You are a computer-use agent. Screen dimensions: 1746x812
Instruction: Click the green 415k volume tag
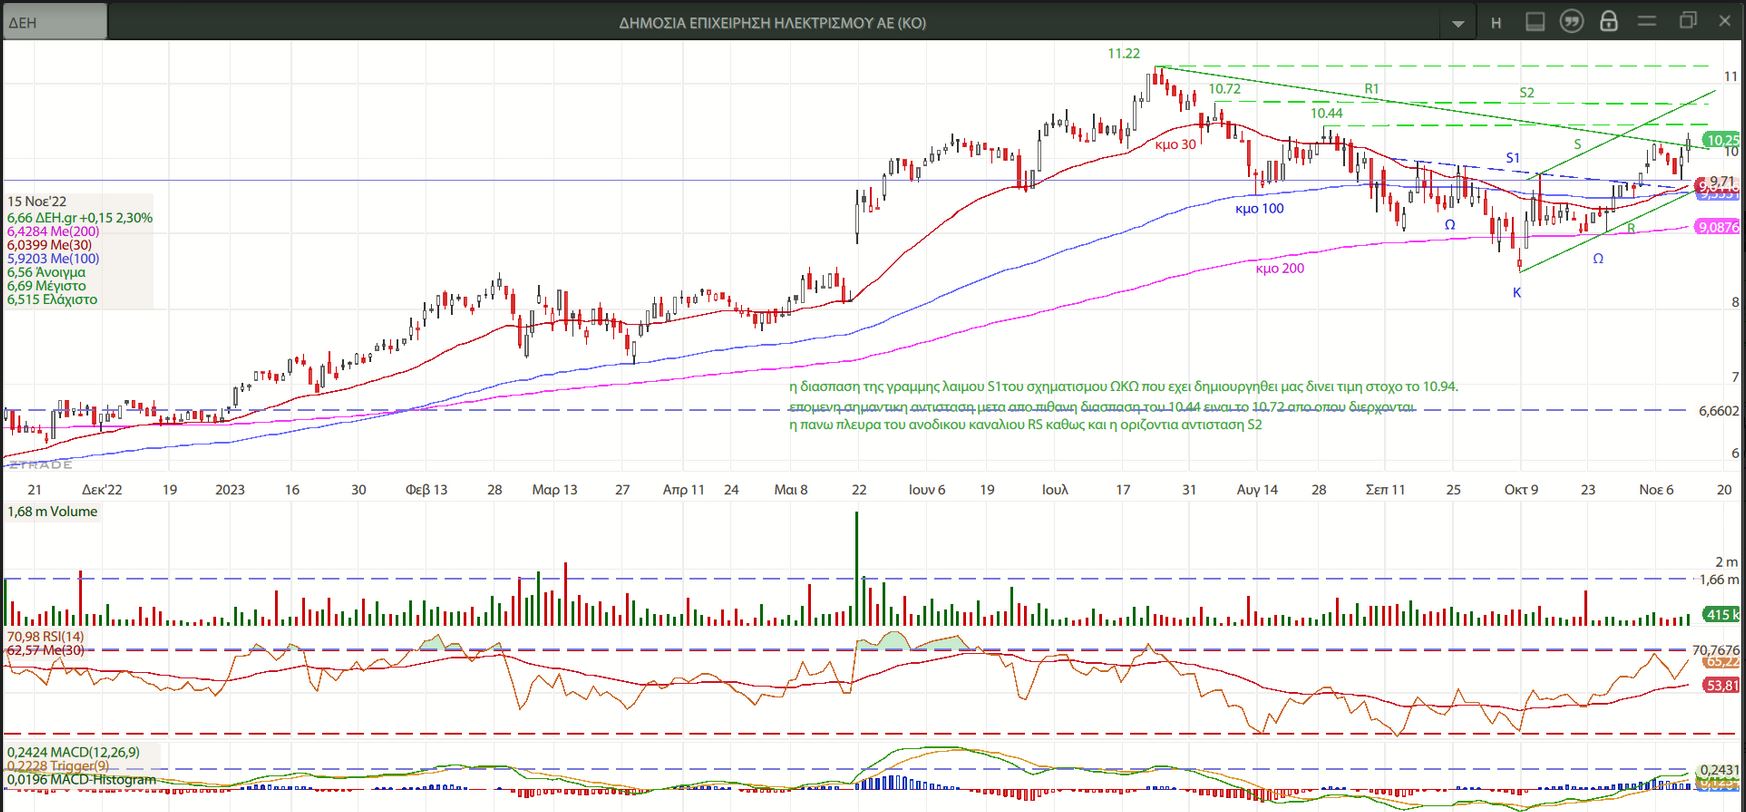point(1721,615)
